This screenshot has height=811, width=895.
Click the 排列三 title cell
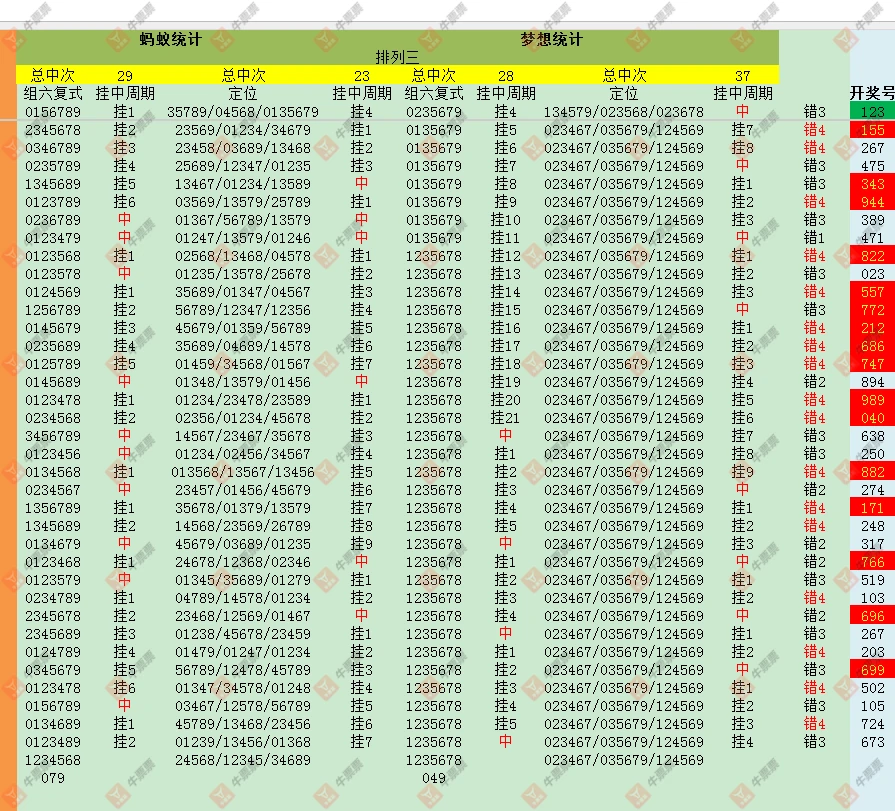point(397,57)
